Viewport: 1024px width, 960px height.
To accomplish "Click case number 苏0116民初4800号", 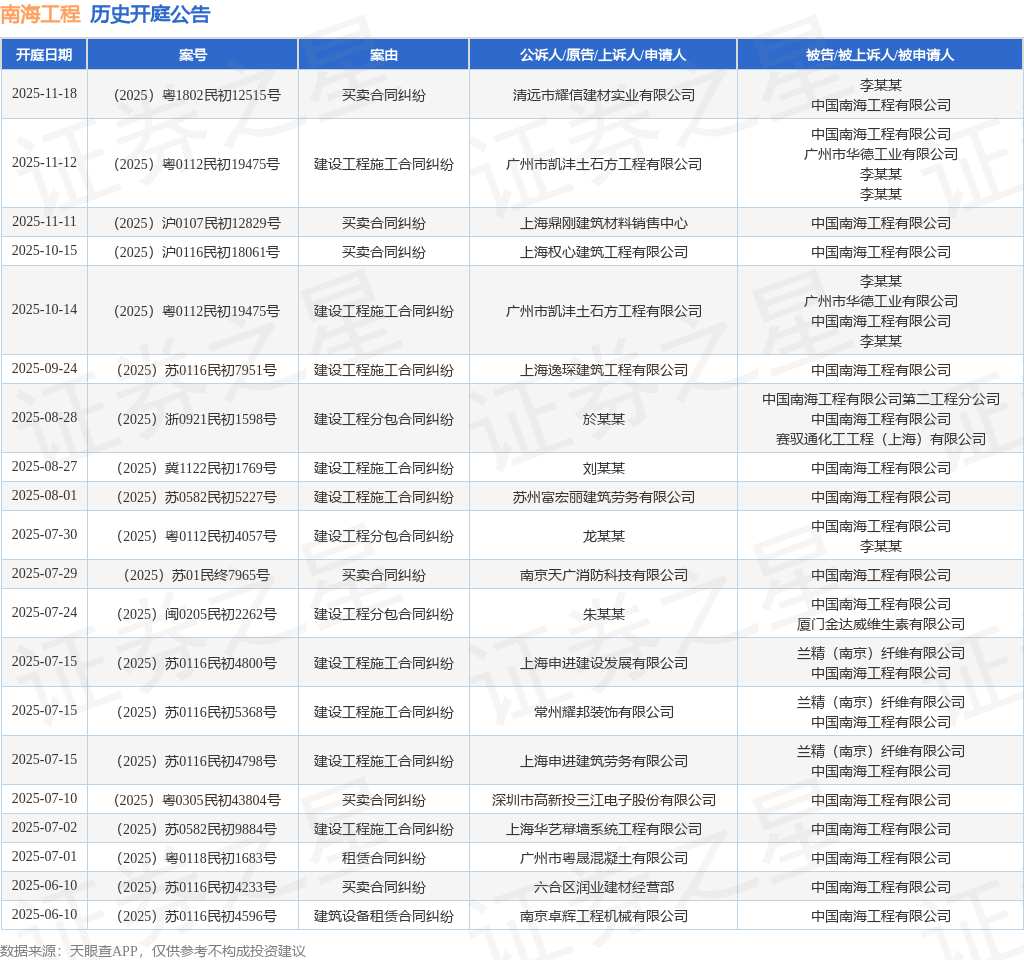I will (197, 664).
